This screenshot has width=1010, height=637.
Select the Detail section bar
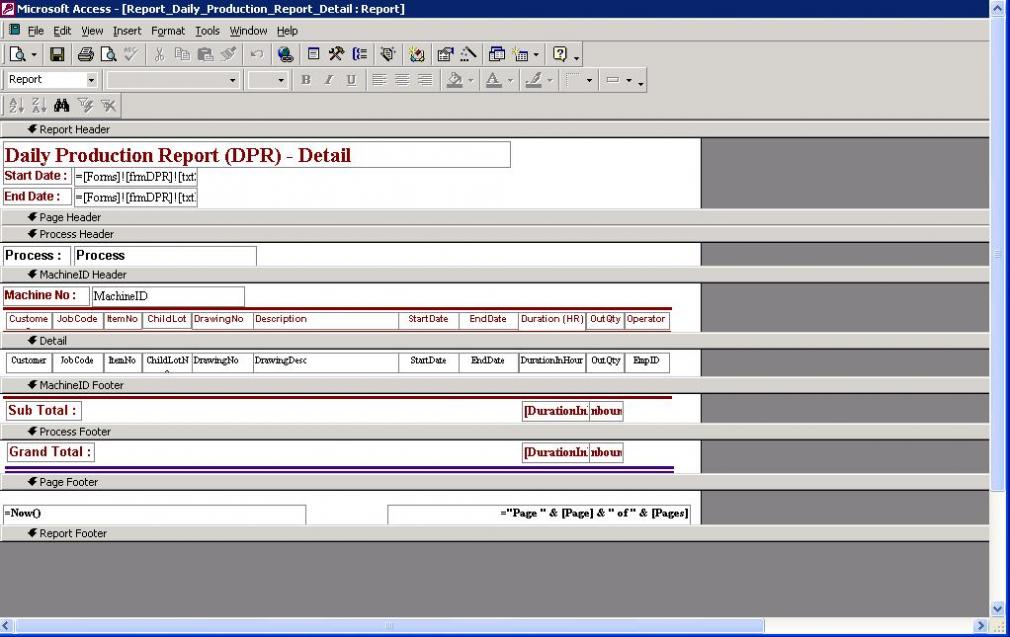[x=495, y=341]
